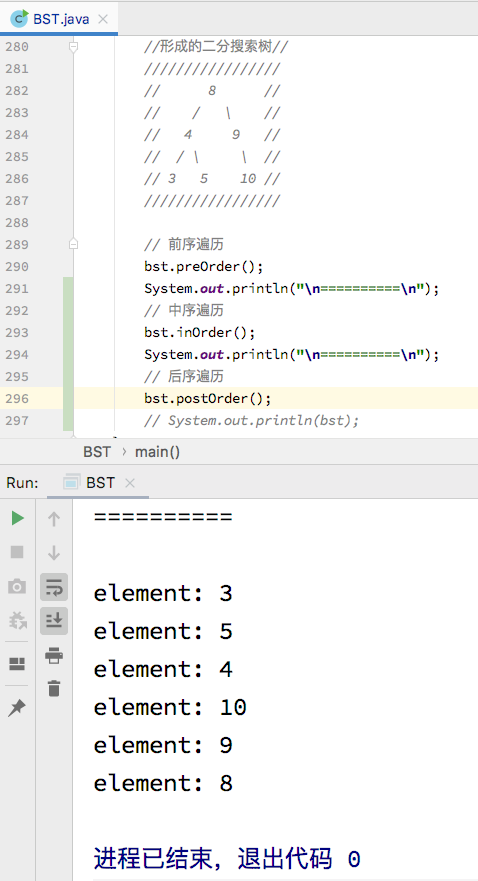Screen dimensions: 478x881
Task: Click the BST breadcrumb
Action: point(97,452)
